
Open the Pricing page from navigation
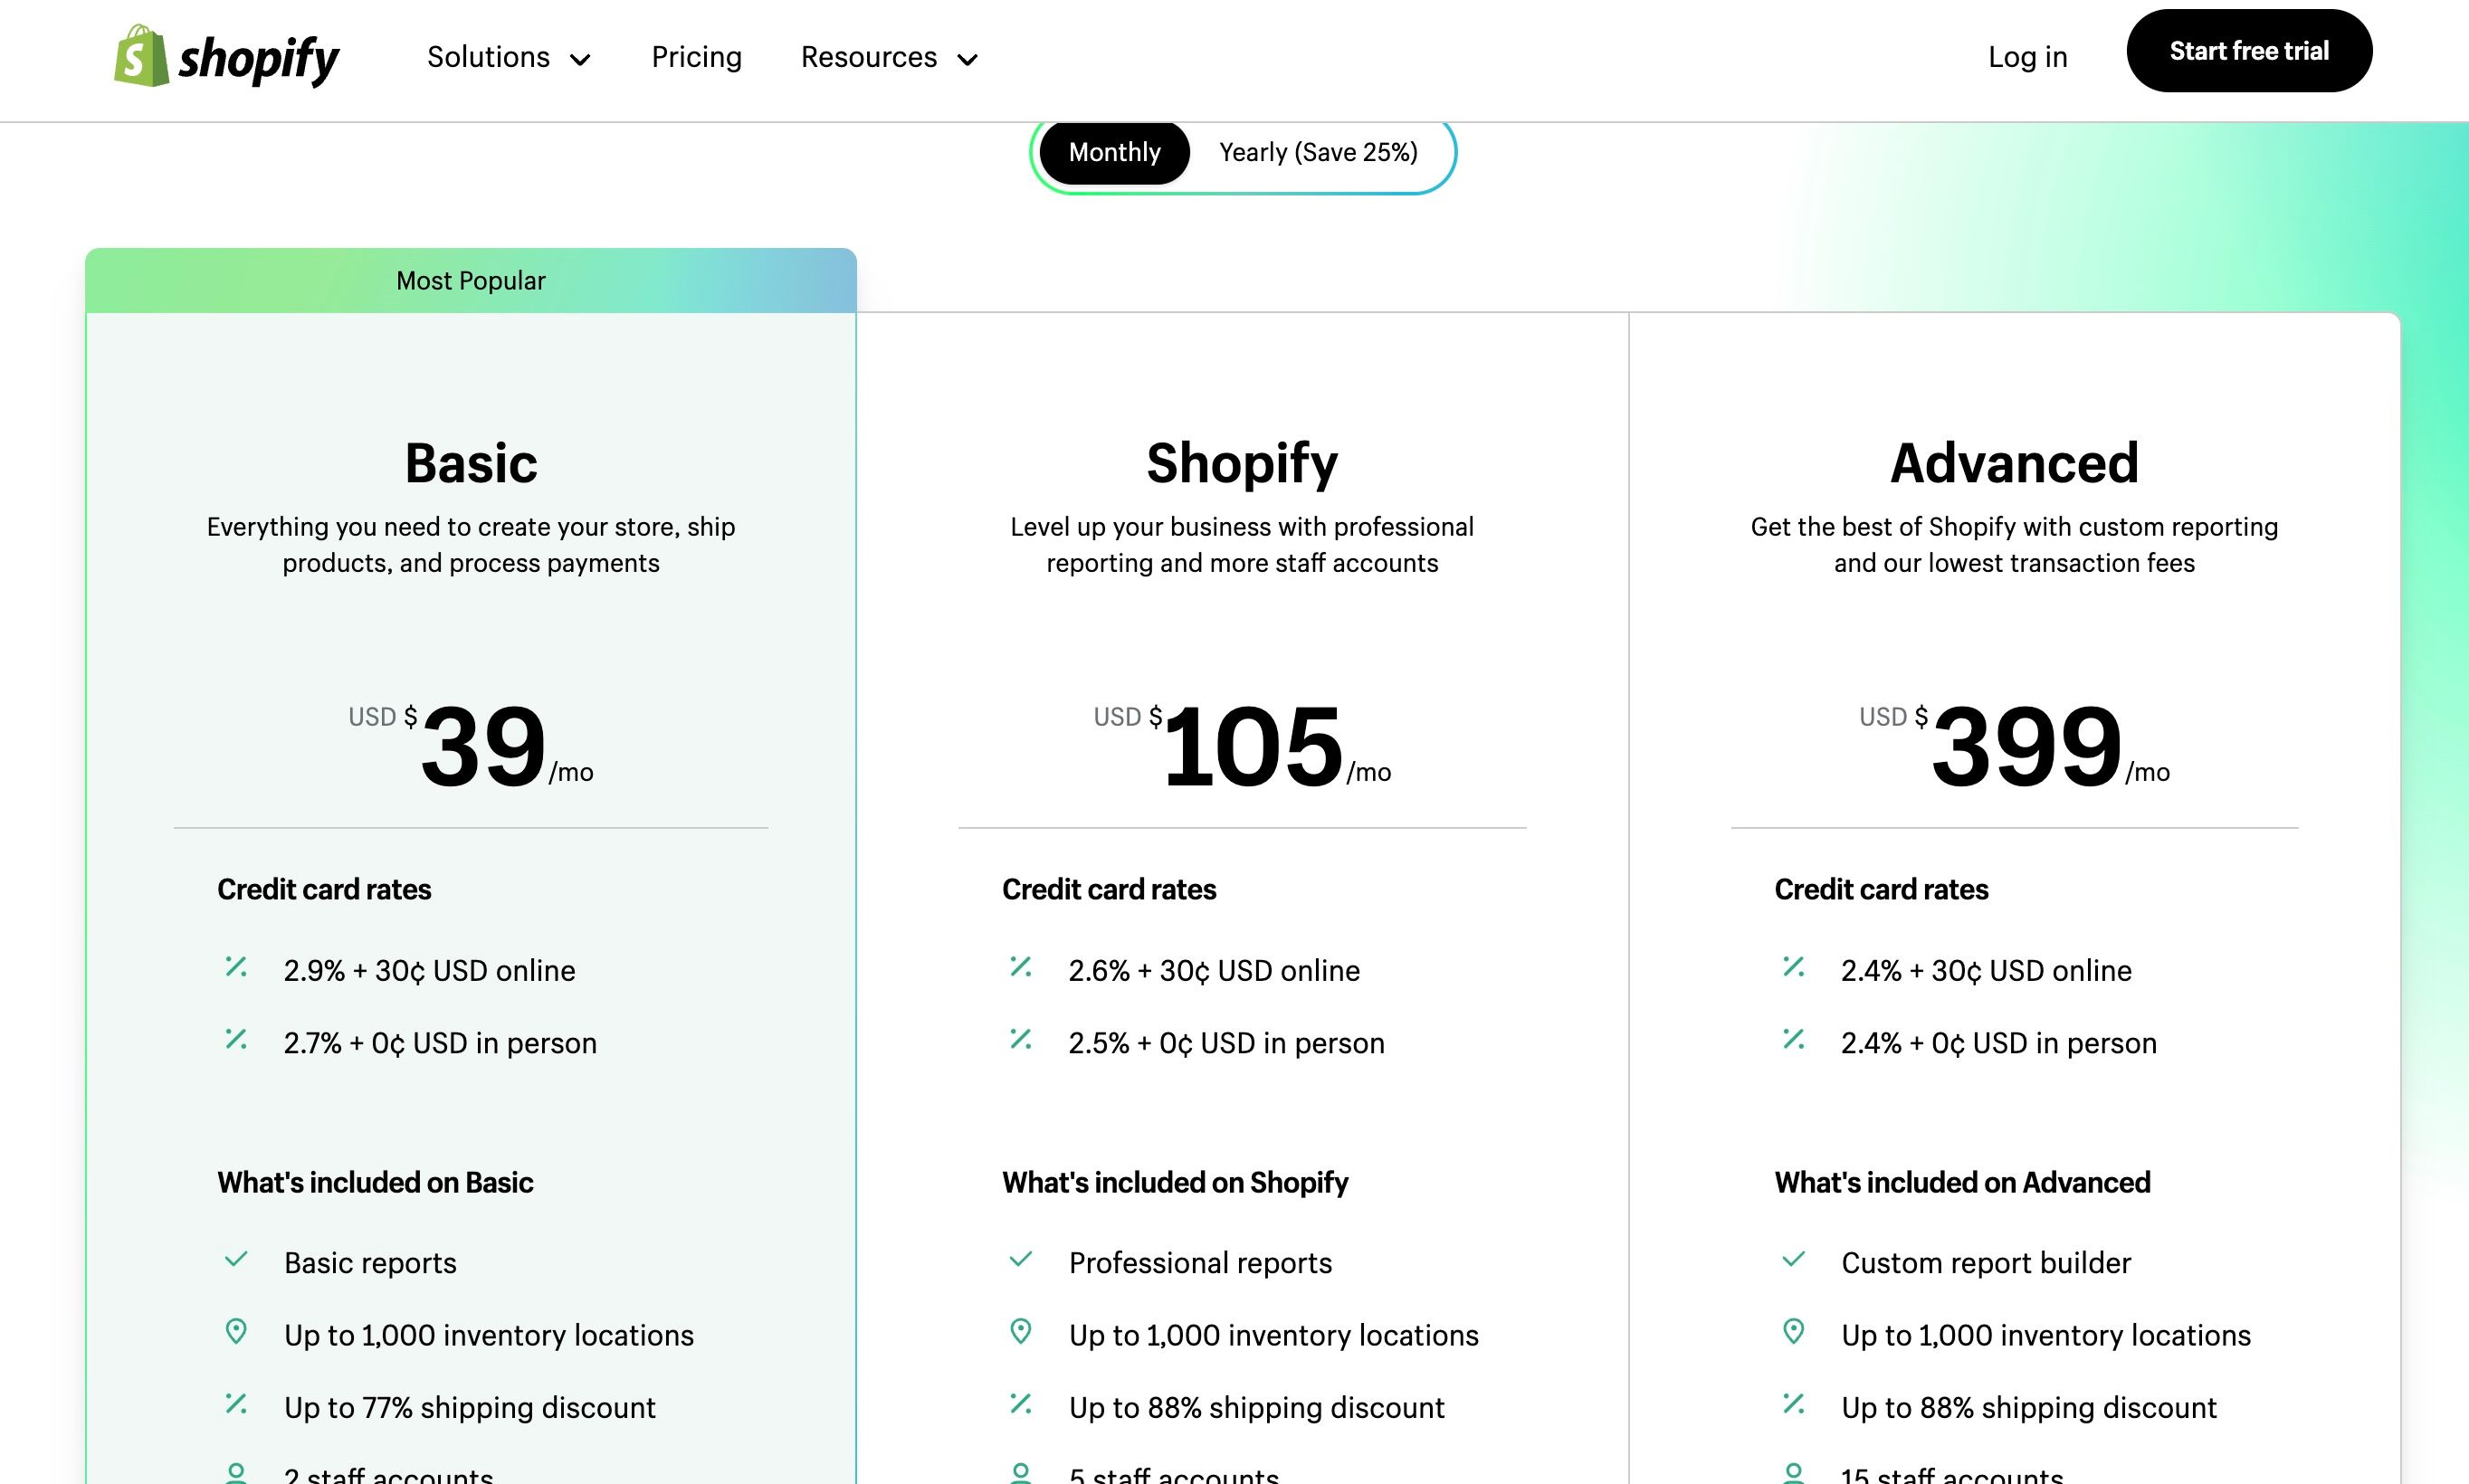[x=696, y=57]
